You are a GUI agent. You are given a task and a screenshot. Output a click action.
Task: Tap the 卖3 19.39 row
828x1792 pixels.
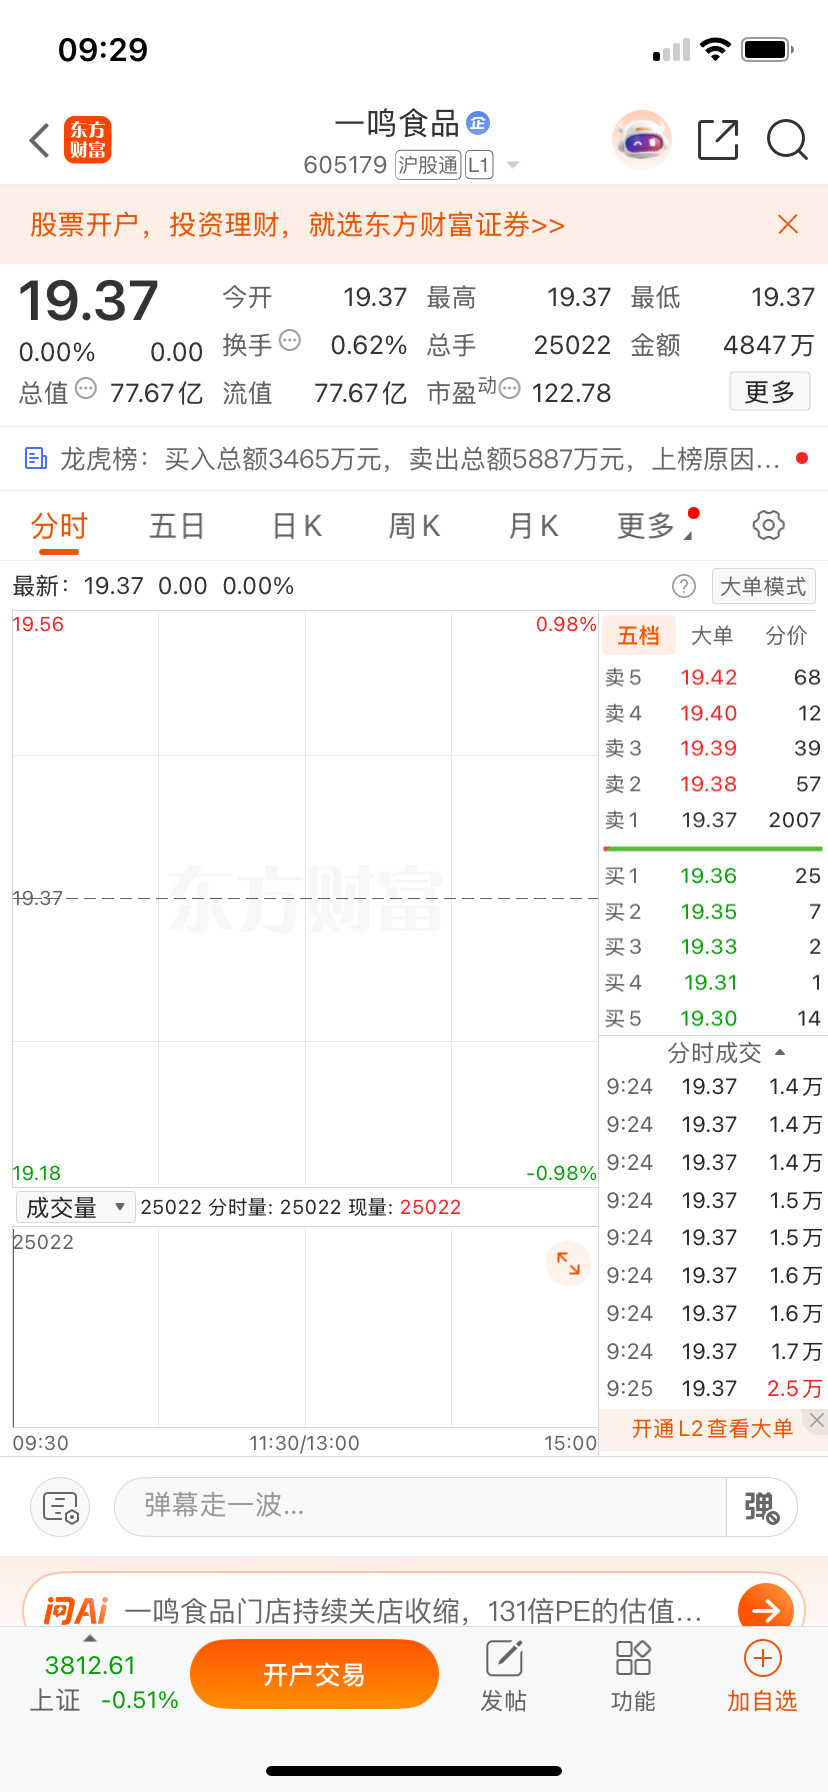coord(713,748)
